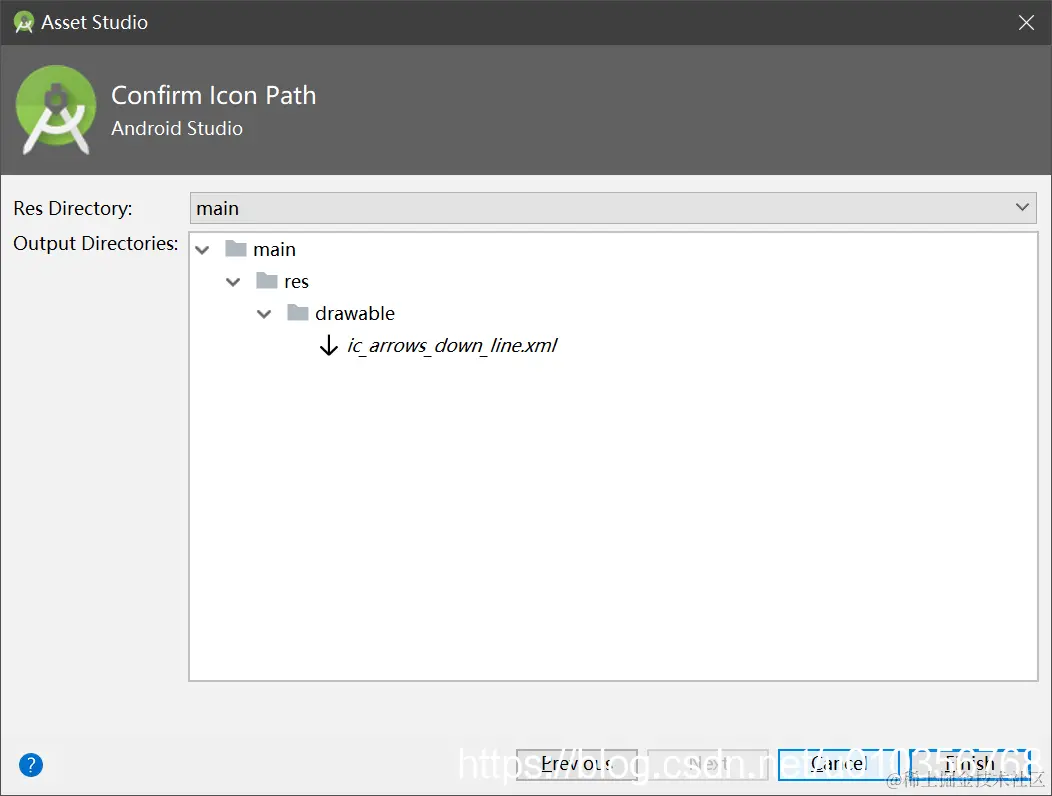Click the blue help question mark icon

(31, 764)
